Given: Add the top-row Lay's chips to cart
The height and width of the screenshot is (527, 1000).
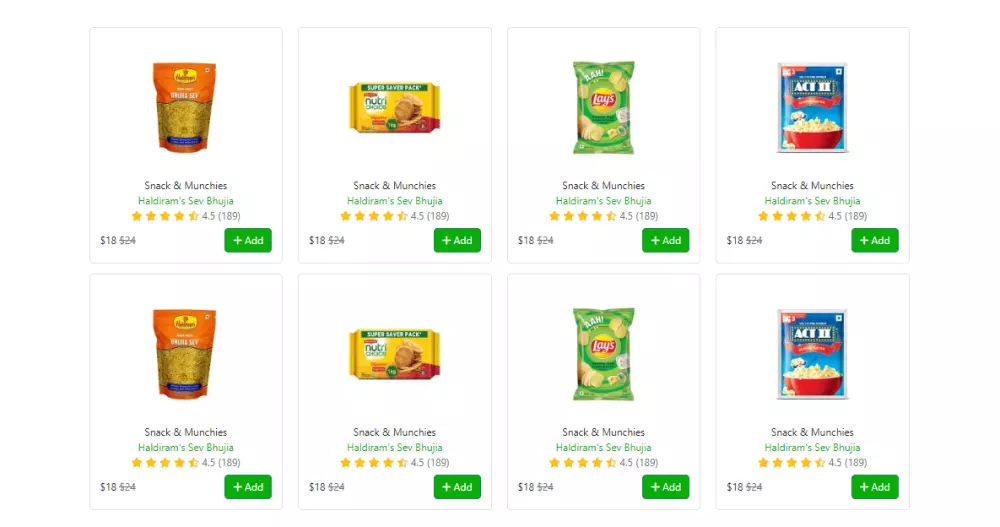Looking at the screenshot, I should tap(666, 240).
